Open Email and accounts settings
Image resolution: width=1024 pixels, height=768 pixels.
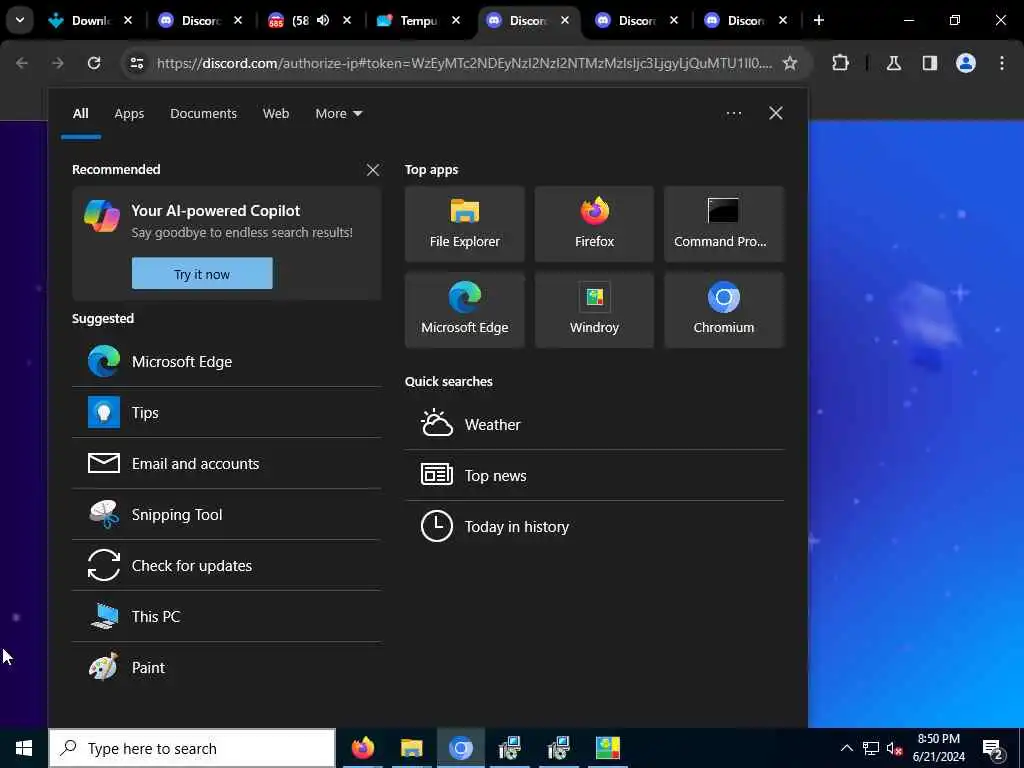(x=226, y=464)
